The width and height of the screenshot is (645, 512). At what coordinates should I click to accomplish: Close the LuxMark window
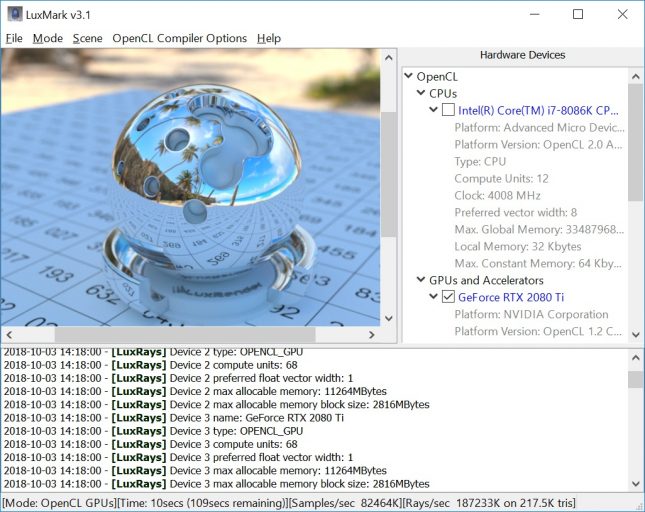click(x=622, y=14)
